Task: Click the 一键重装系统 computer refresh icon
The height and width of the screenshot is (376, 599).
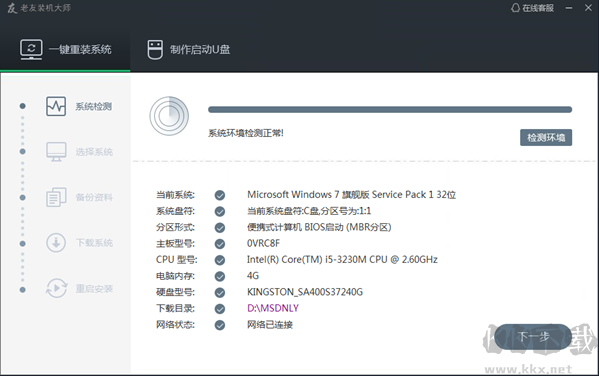Action: (31, 49)
